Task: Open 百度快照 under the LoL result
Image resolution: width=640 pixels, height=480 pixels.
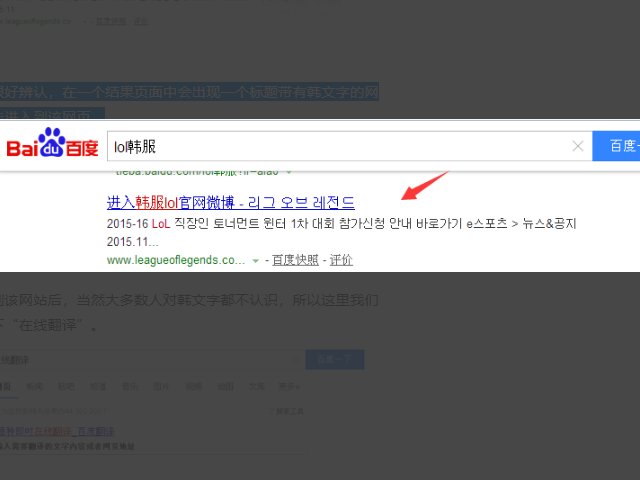Action: [296, 260]
